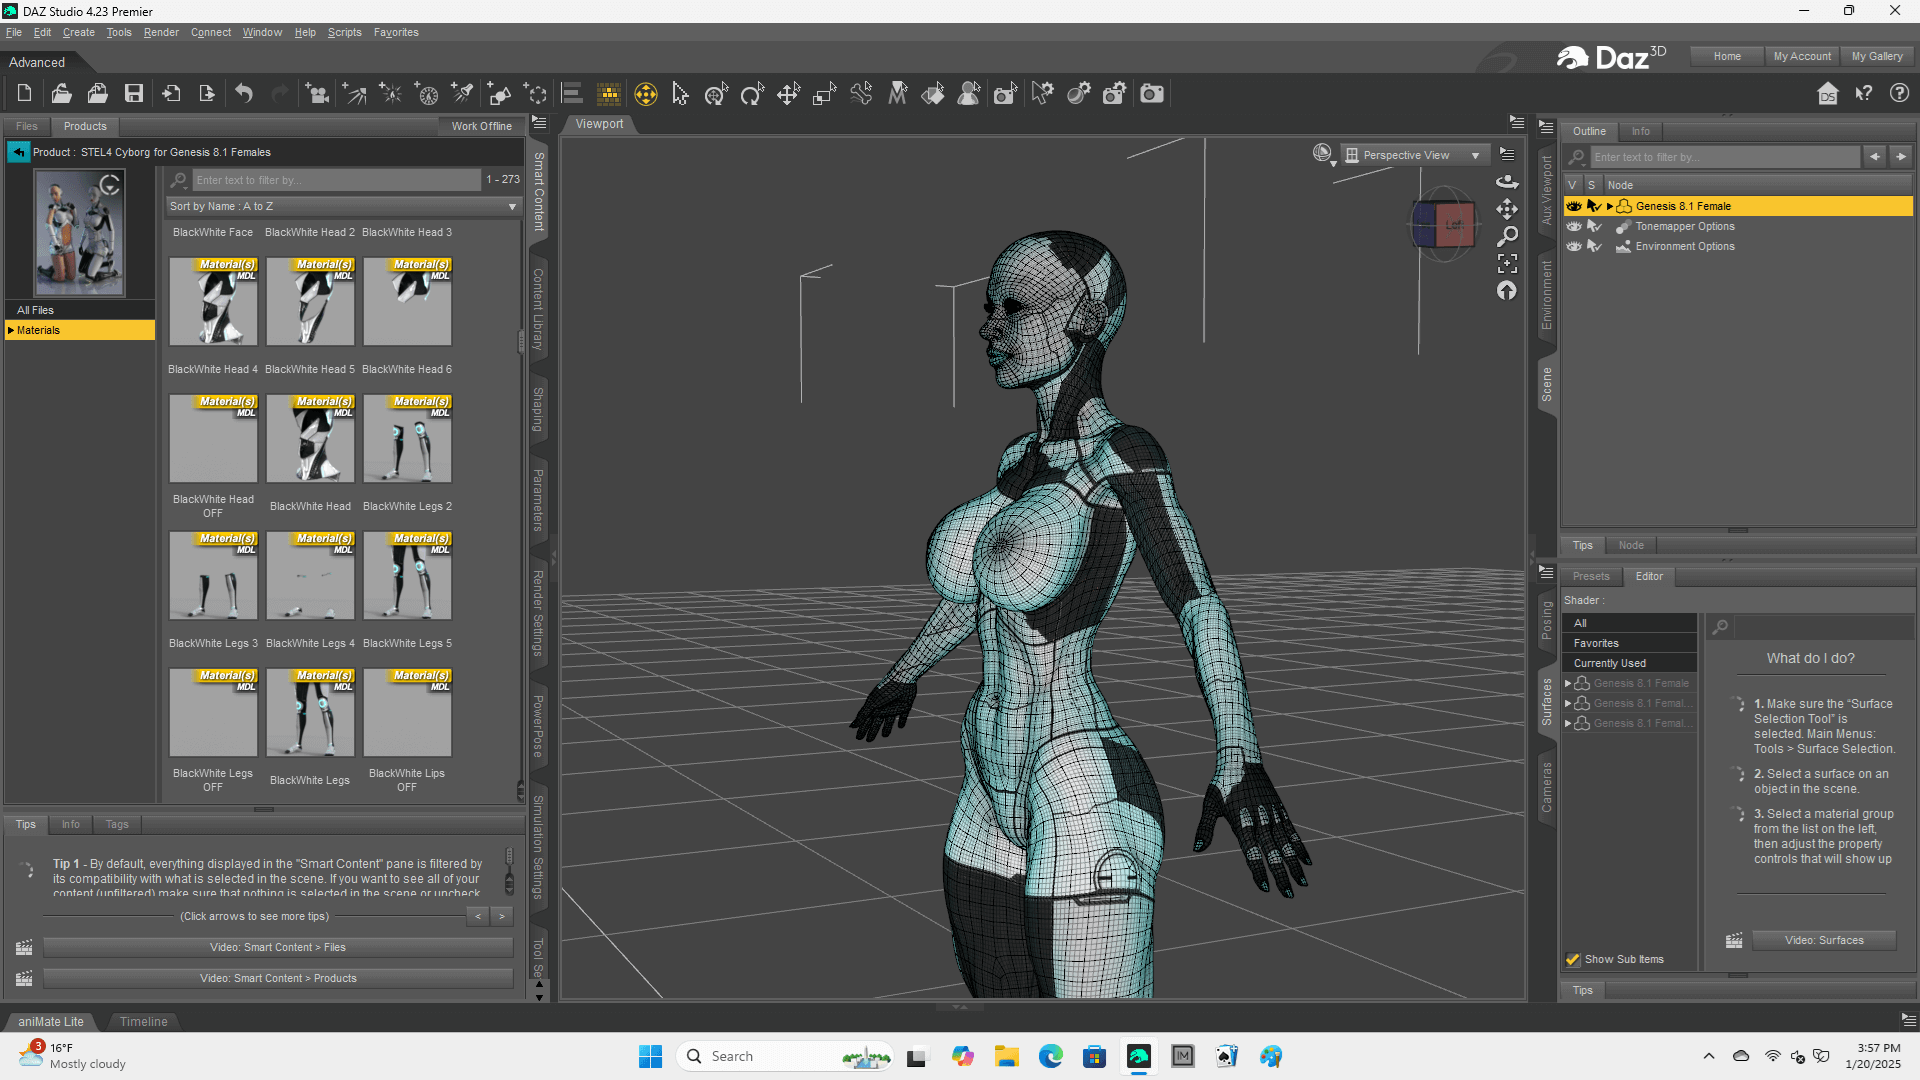Select the Translate tool icon
This screenshot has height=1080, width=1920.
pyautogui.click(x=788, y=94)
